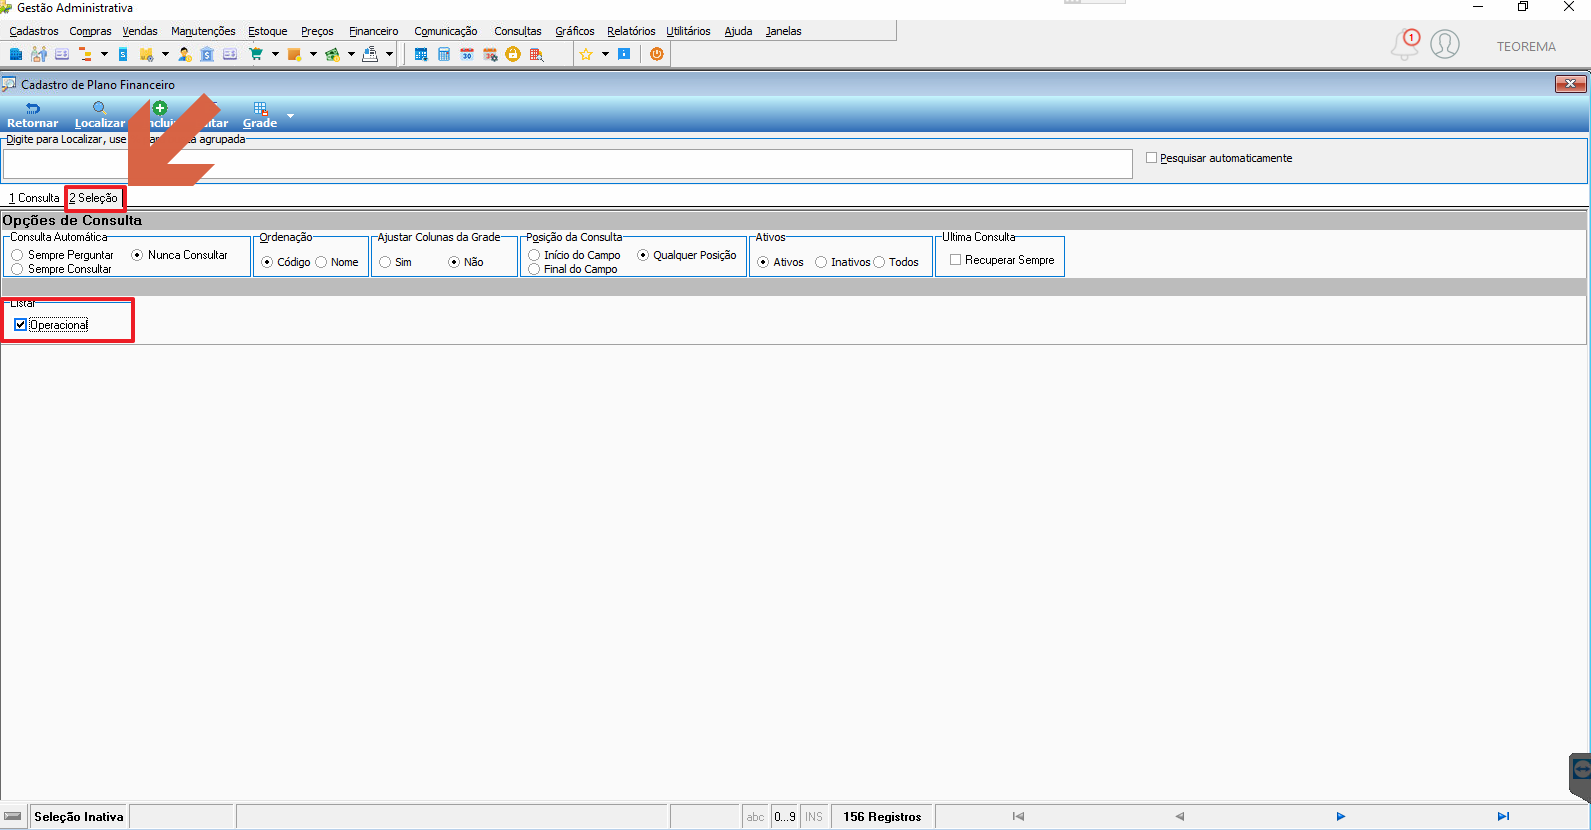Click into the Digite para Localizar search field

pyautogui.click(x=568, y=164)
